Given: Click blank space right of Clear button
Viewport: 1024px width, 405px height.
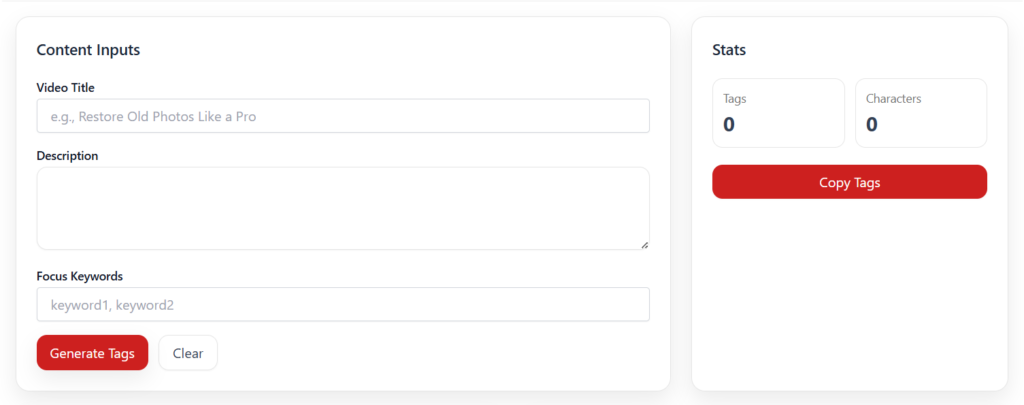Looking at the screenshot, I should click(430, 353).
